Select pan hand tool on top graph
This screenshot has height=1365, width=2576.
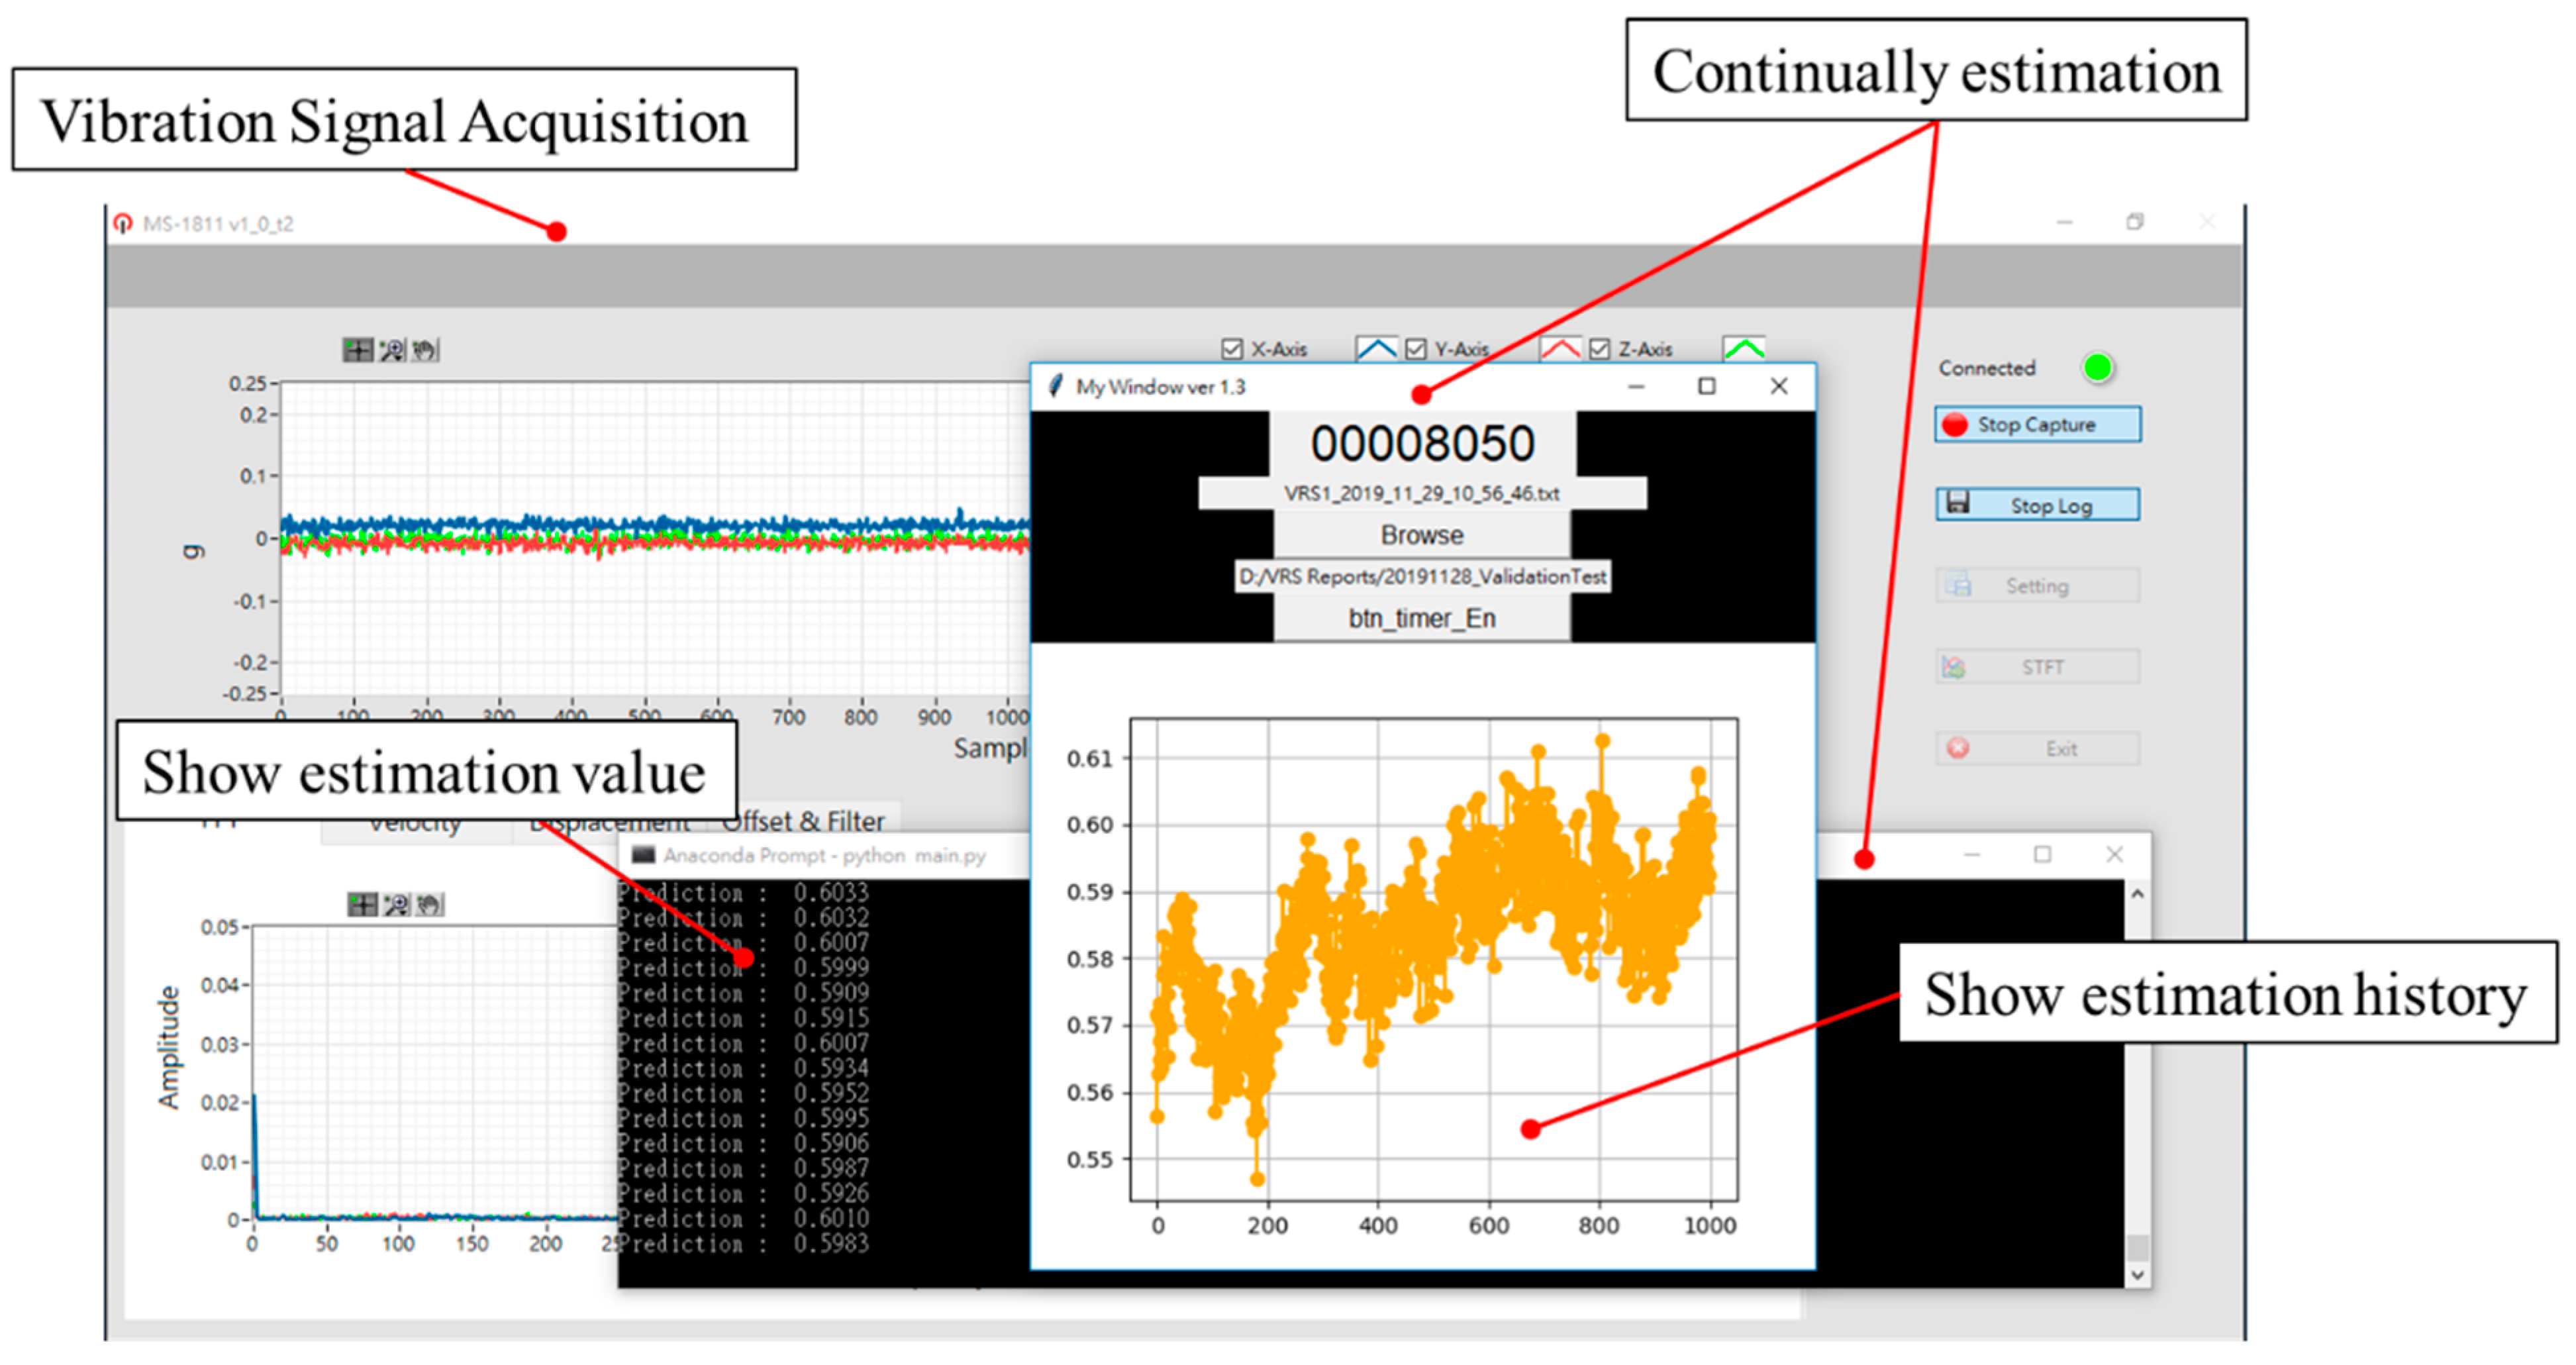425,350
